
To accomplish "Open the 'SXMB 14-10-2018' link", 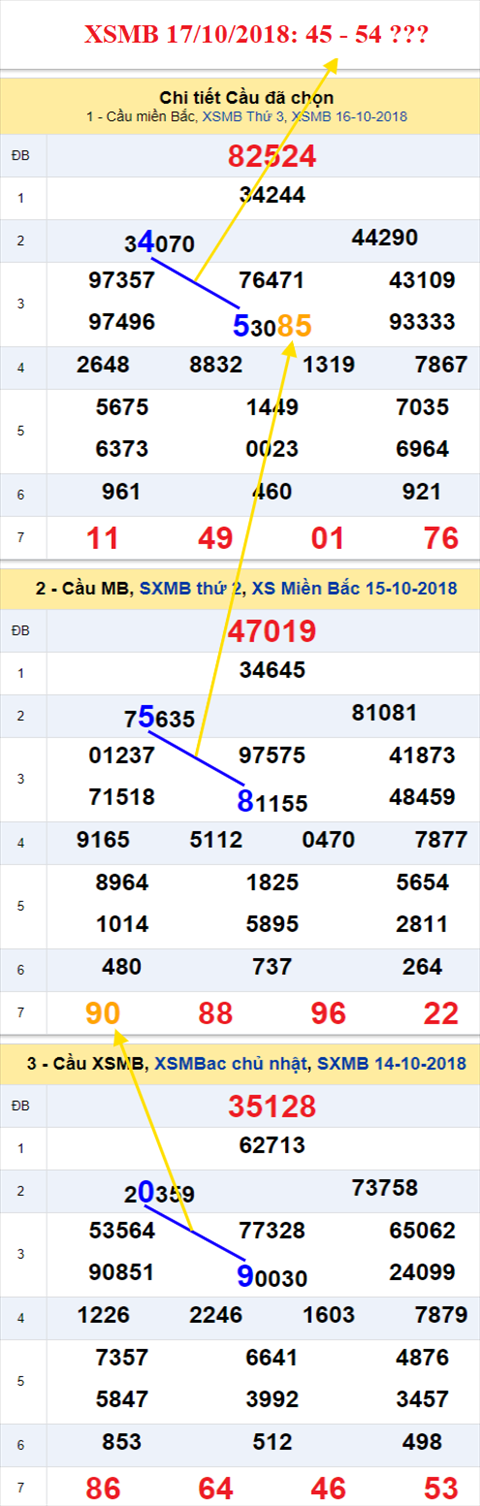I will (391, 1064).
